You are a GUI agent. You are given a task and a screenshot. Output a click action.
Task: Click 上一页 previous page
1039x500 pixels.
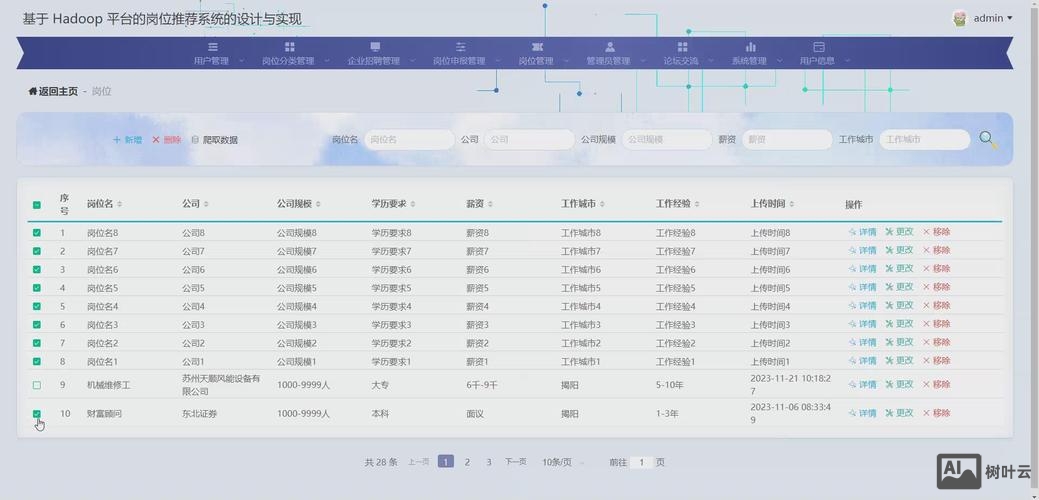point(419,462)
